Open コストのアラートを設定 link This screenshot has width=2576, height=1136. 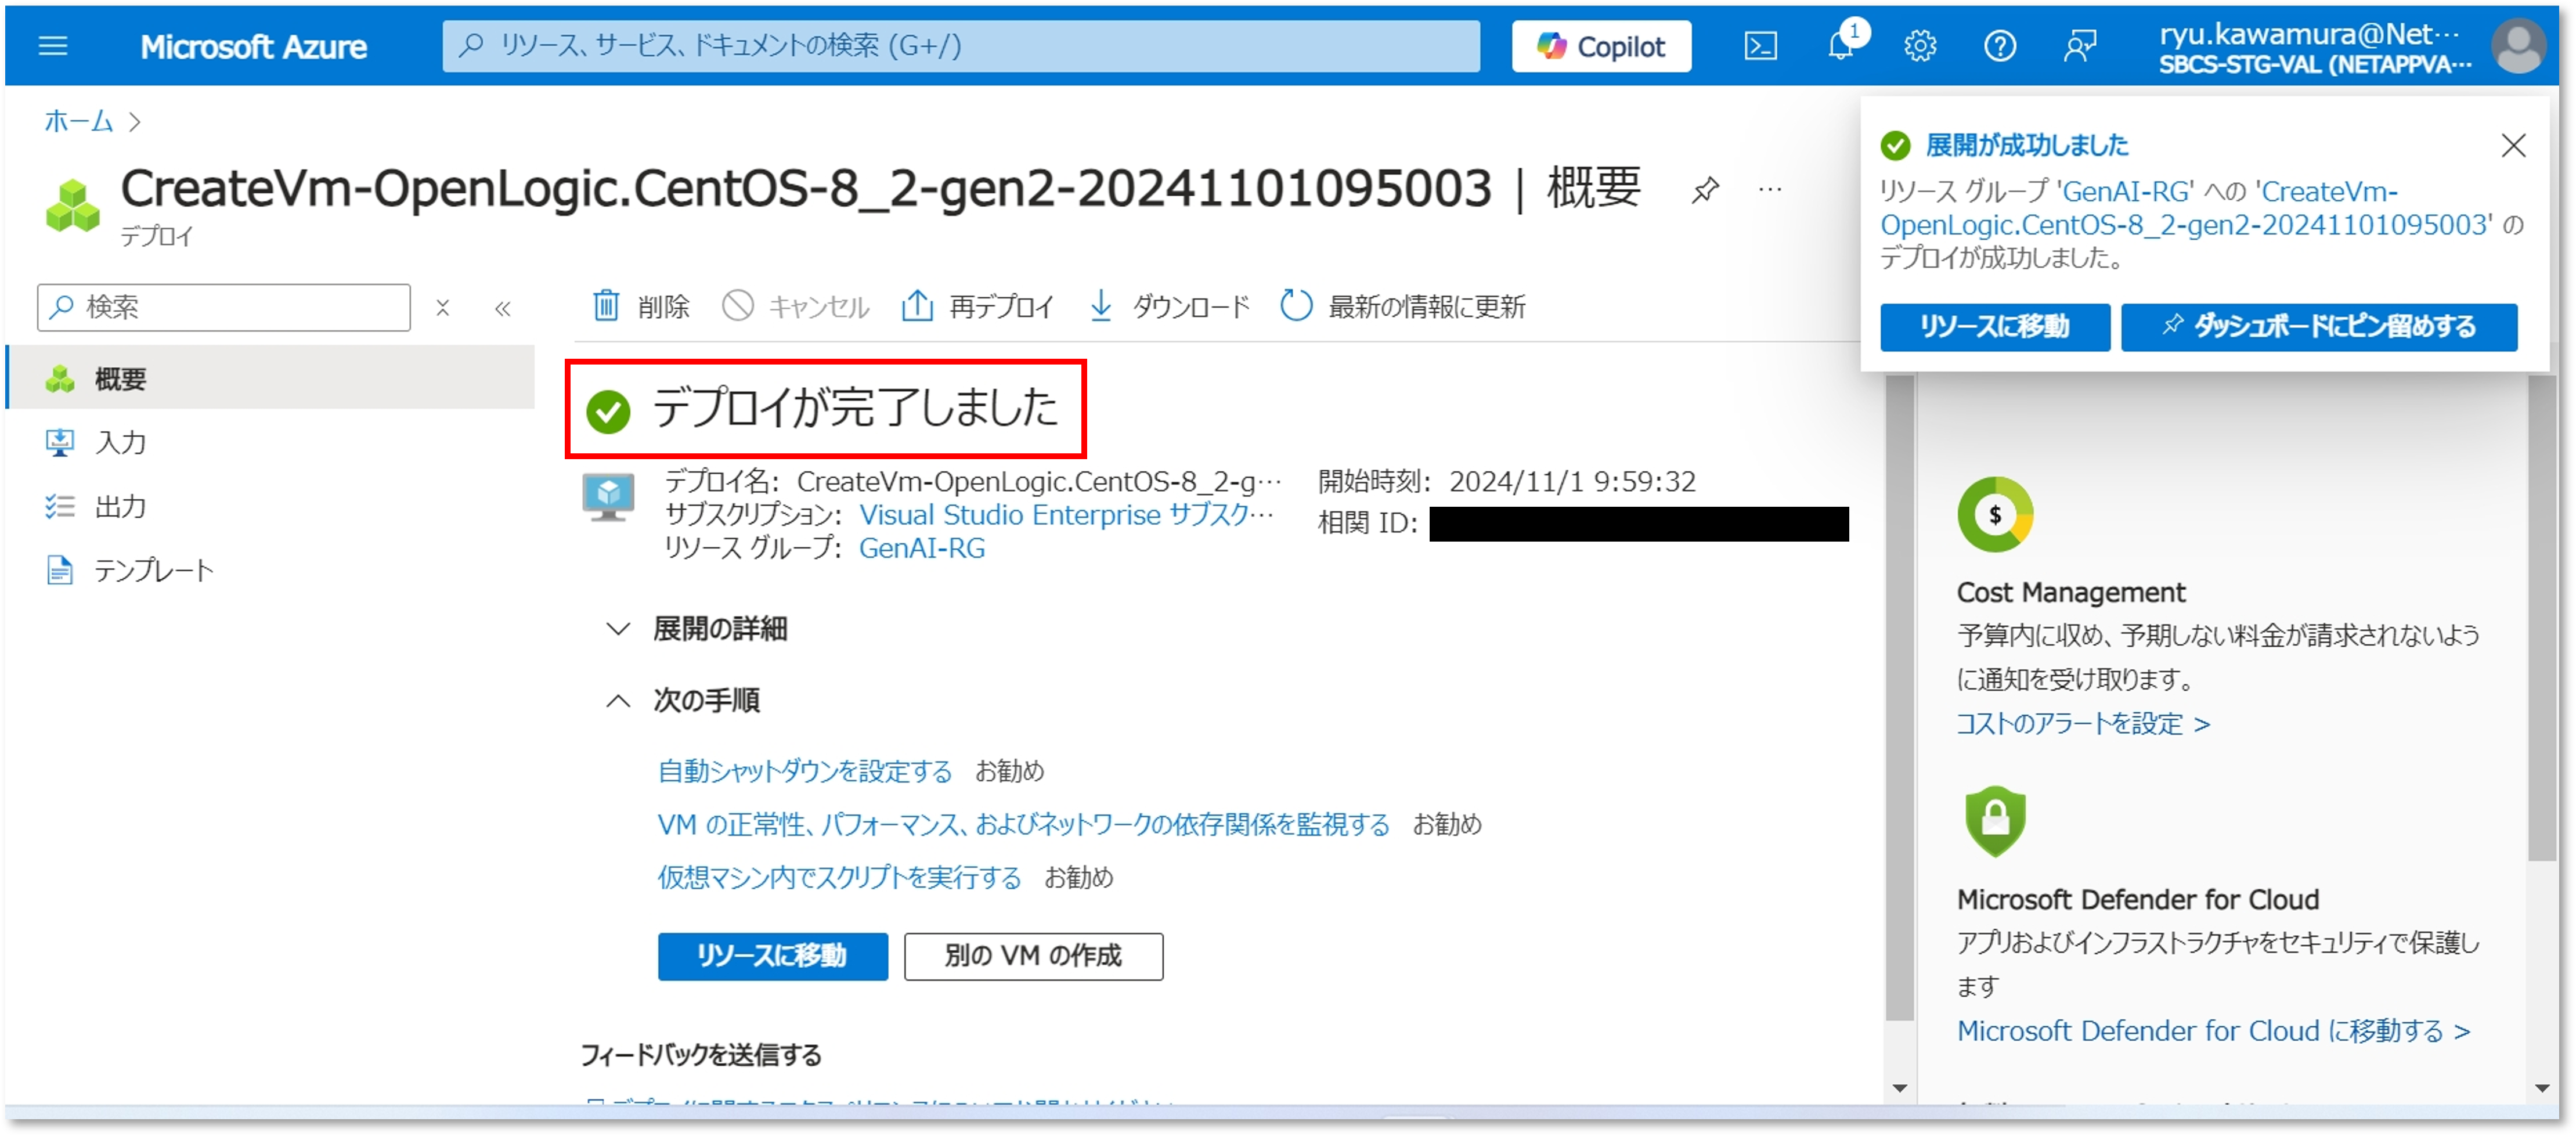point(2082,724)
